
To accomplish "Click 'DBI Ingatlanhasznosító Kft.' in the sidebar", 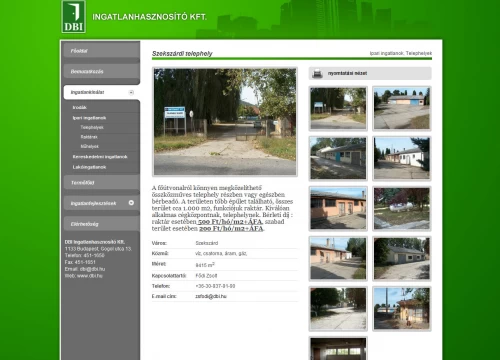I will point(95,242).
